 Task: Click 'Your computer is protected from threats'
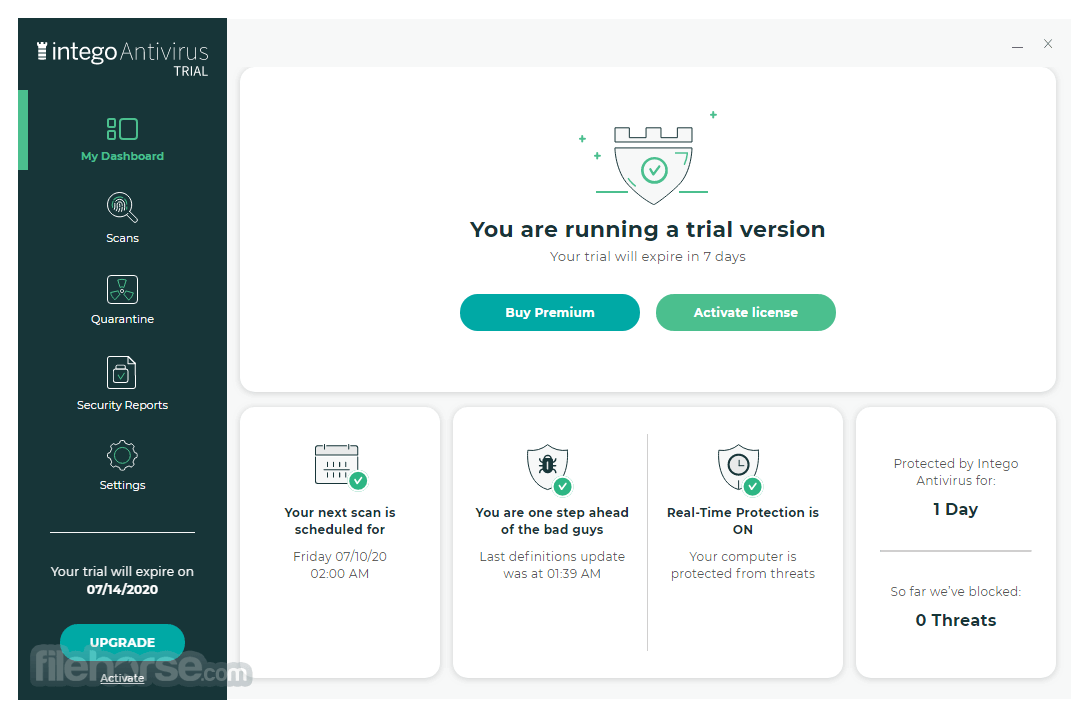pos(742,565)
